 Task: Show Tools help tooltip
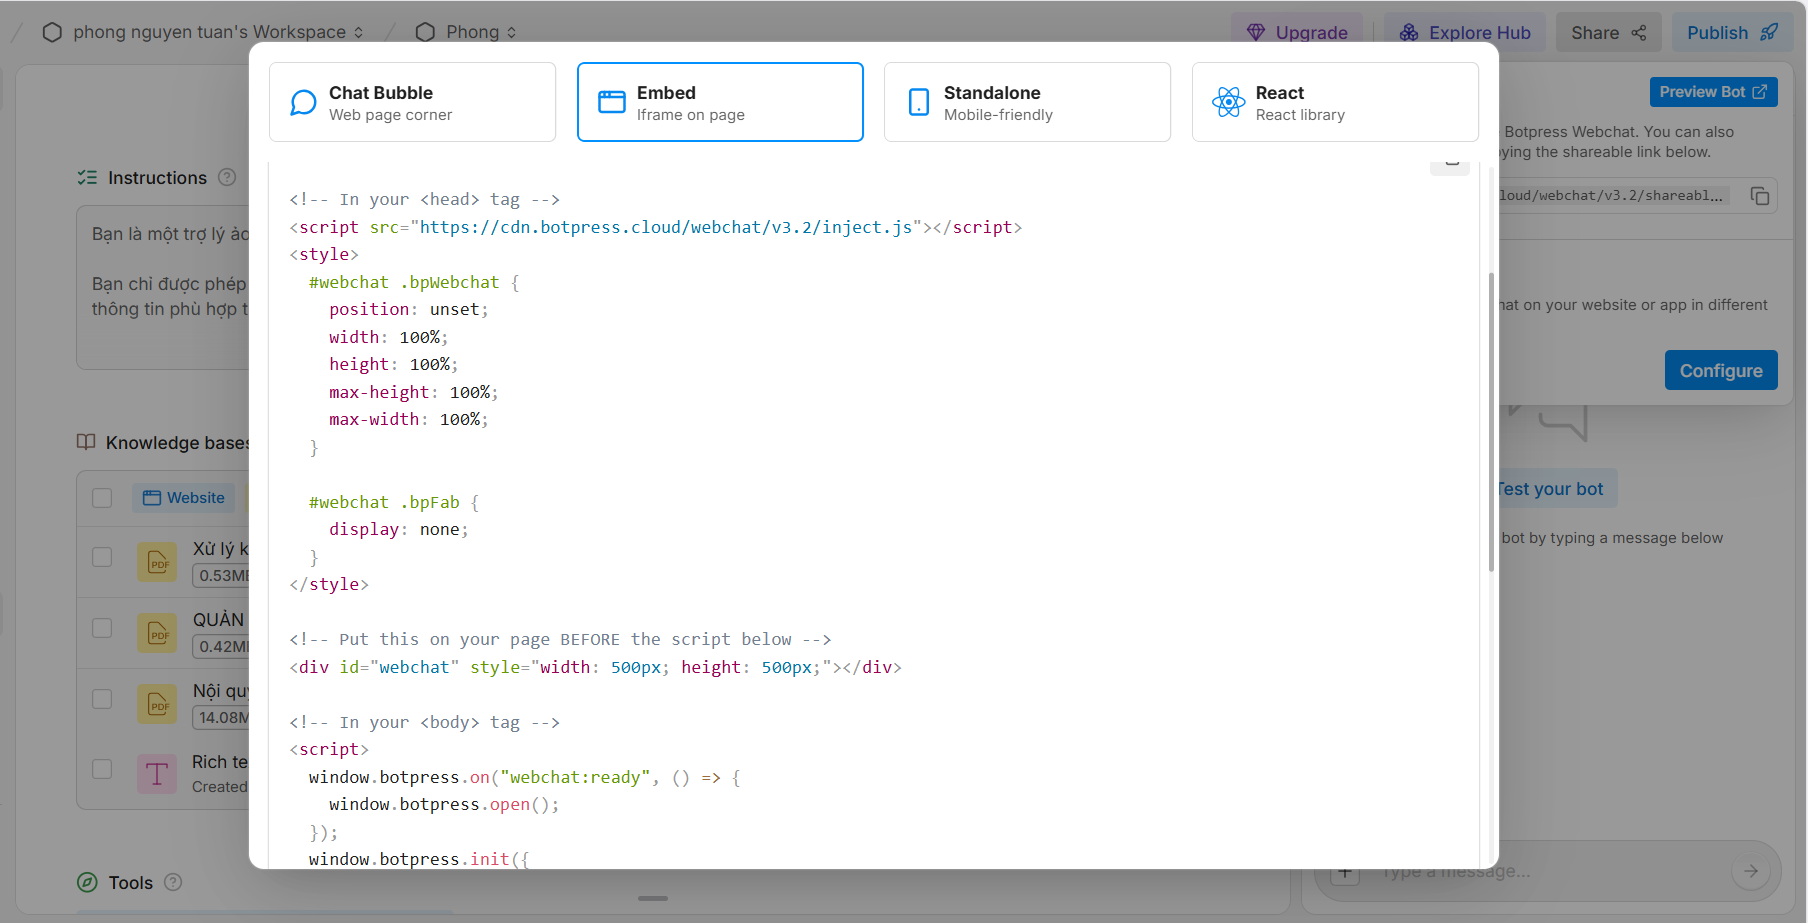click(173, 882)
